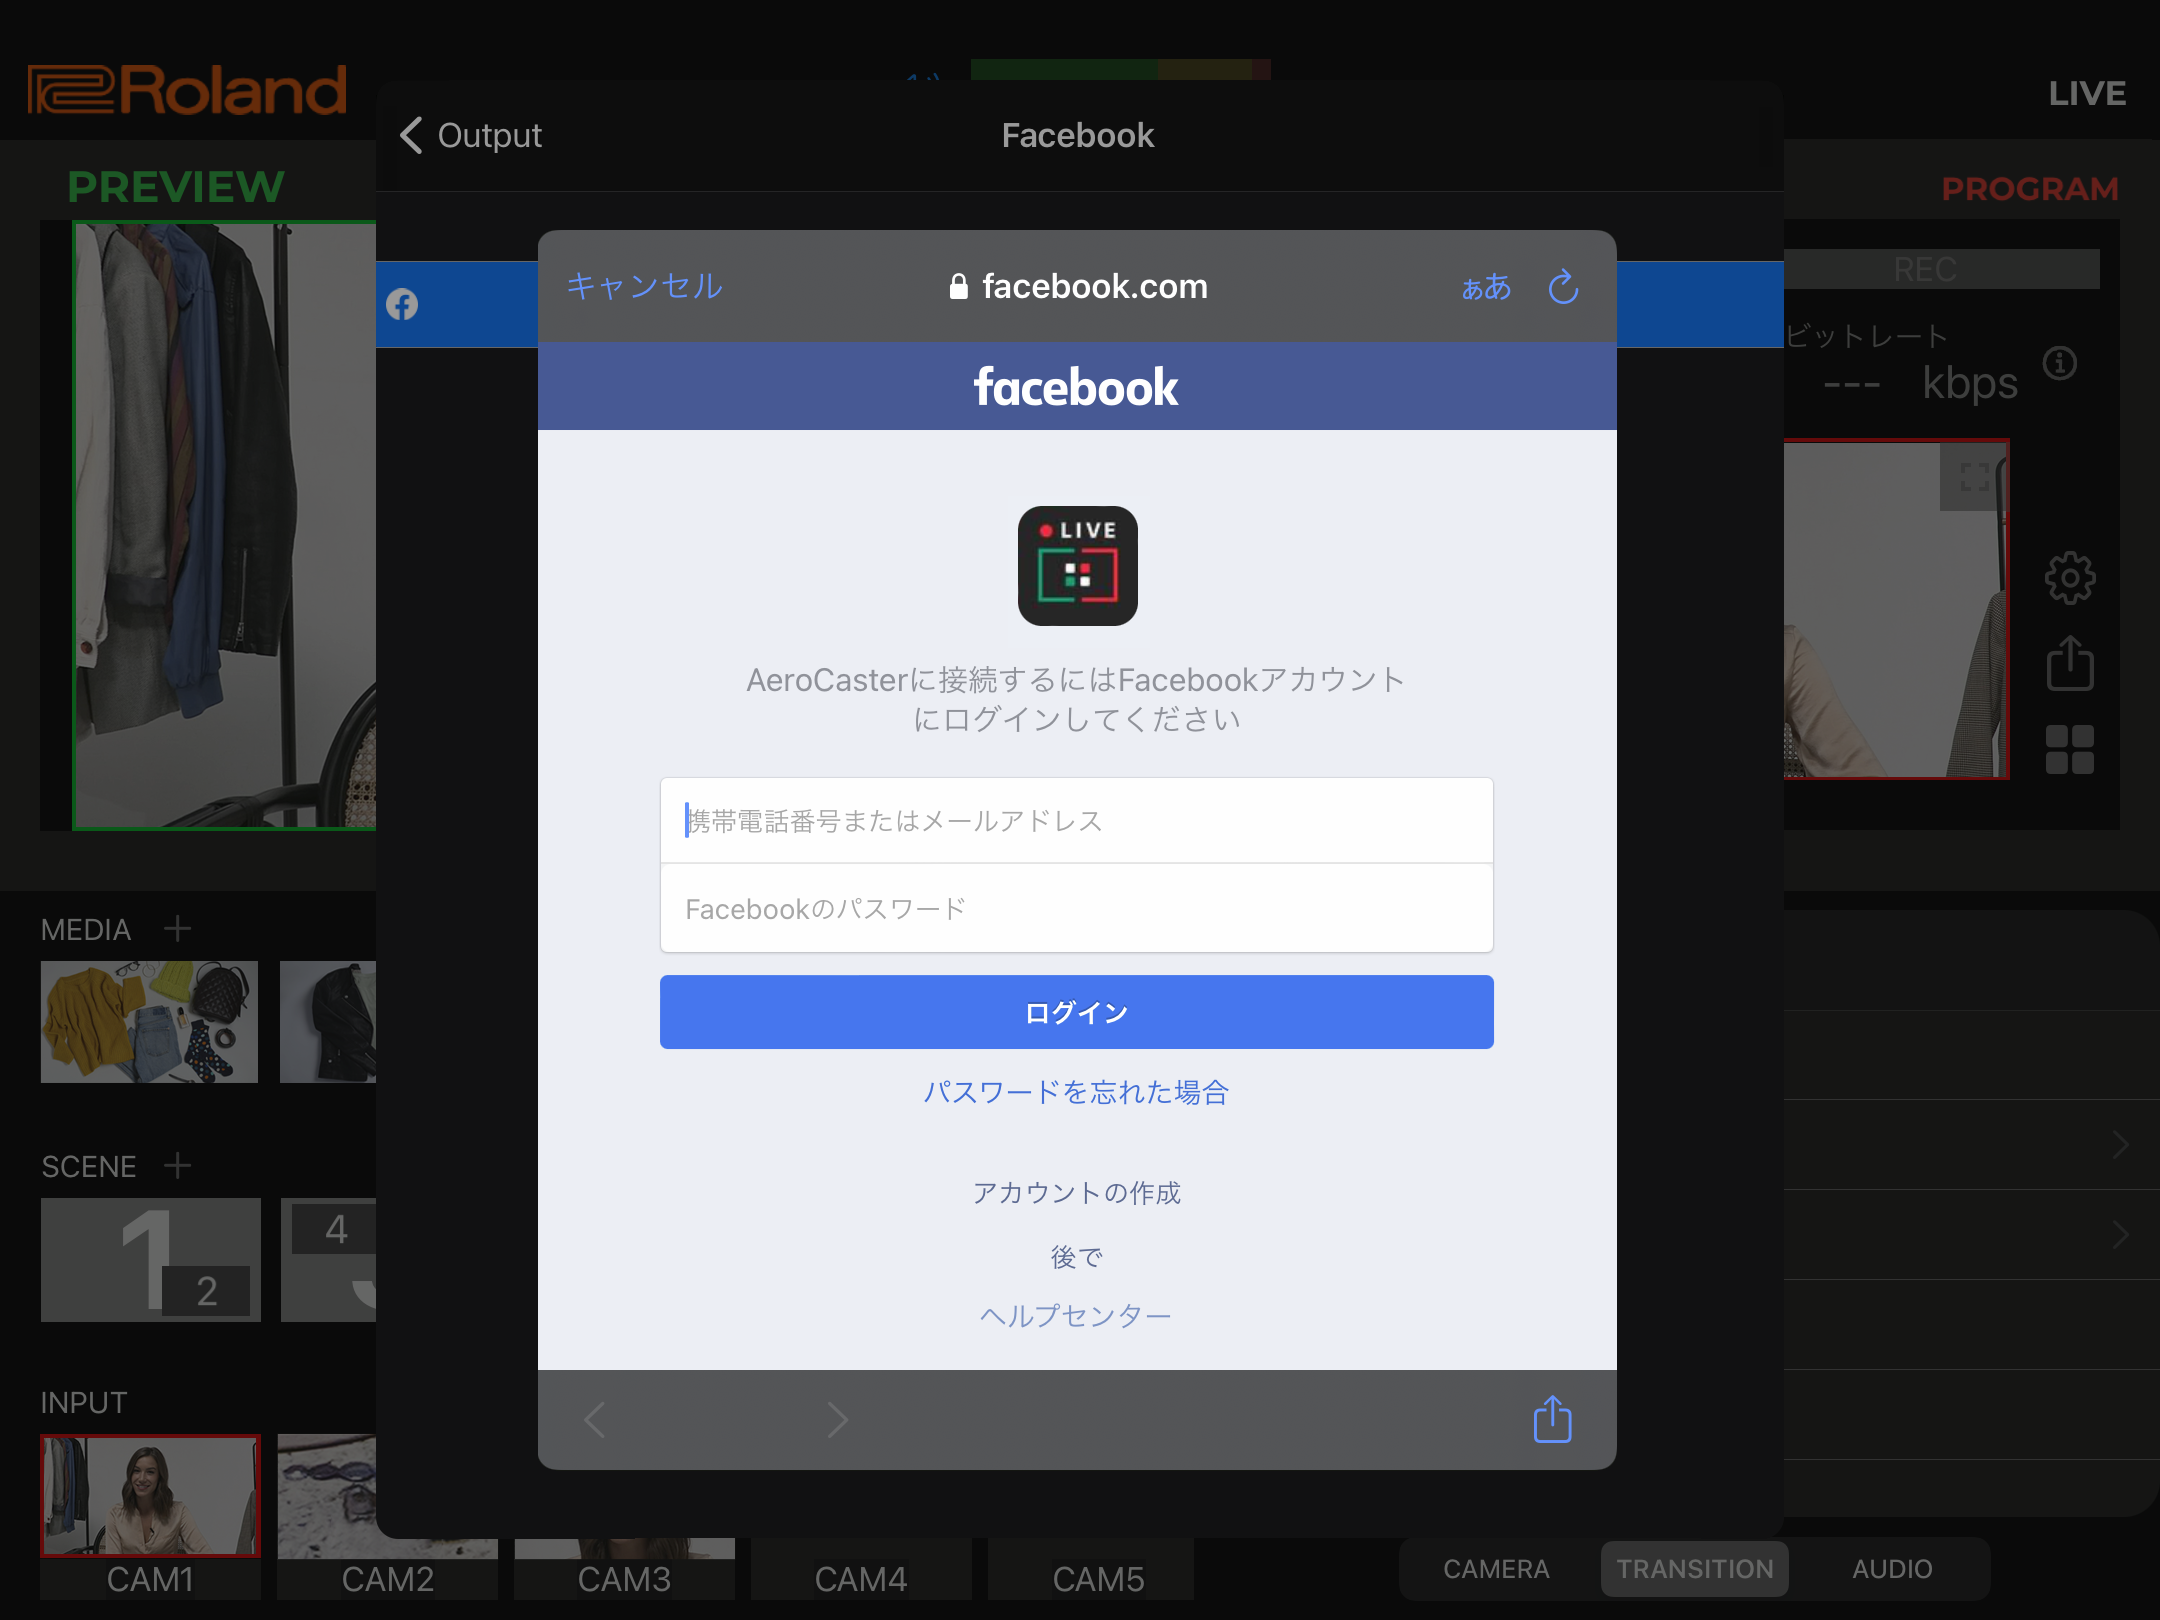
Task: Select scene layout 1-2 thumbnail
Action: pos(150,1260)
